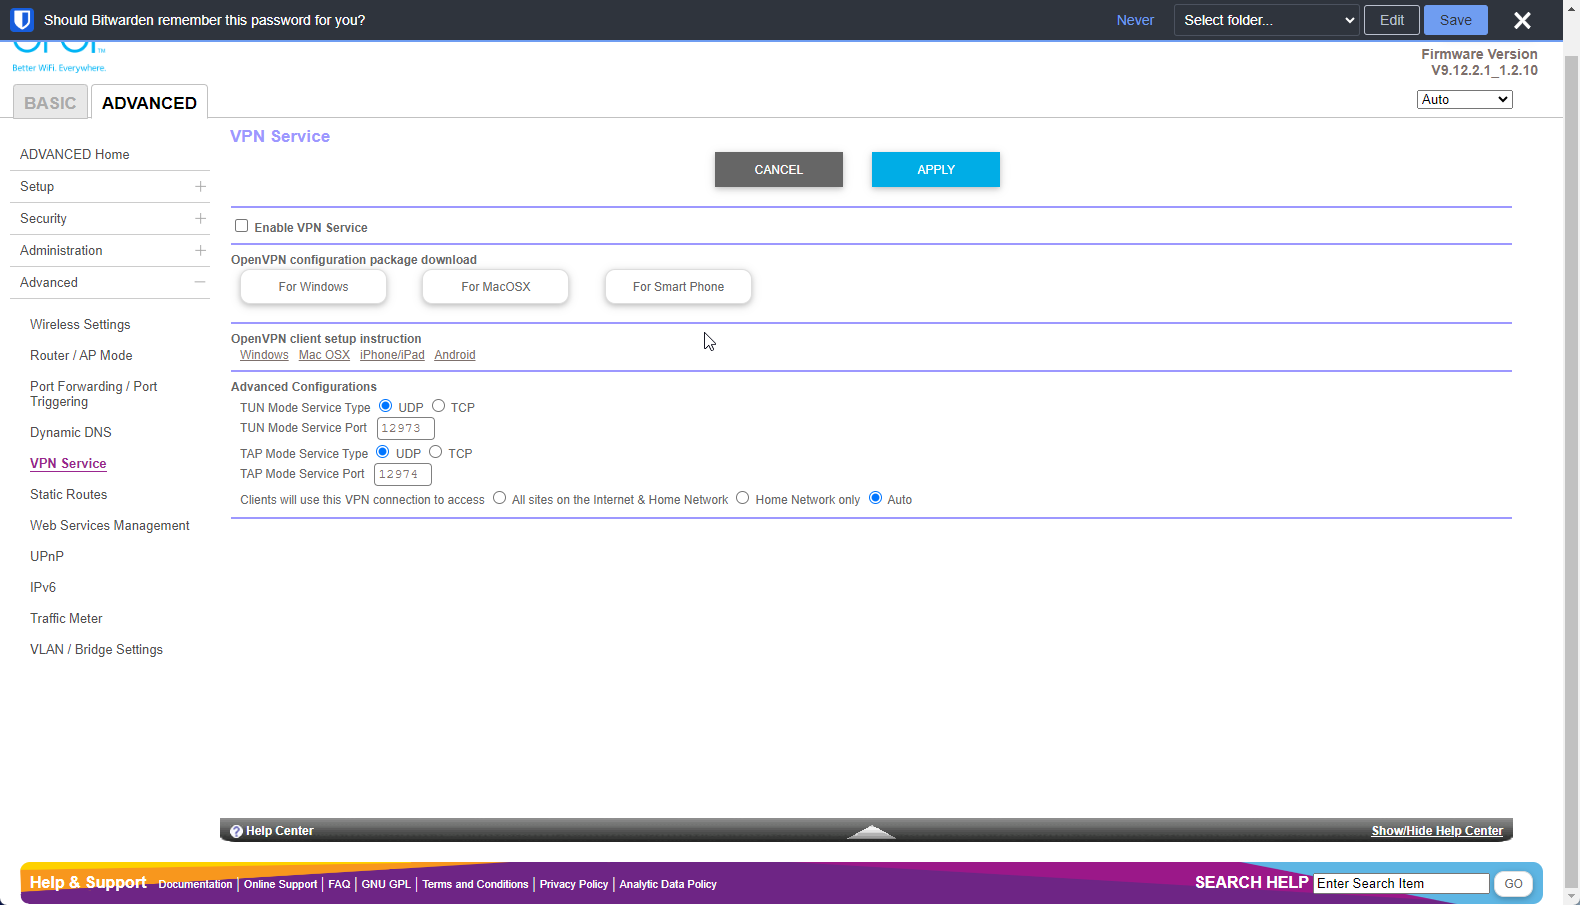Screen dimensions: 1580x905
Task: Open the Auto language dropdown
Action: coord(1464,99)
